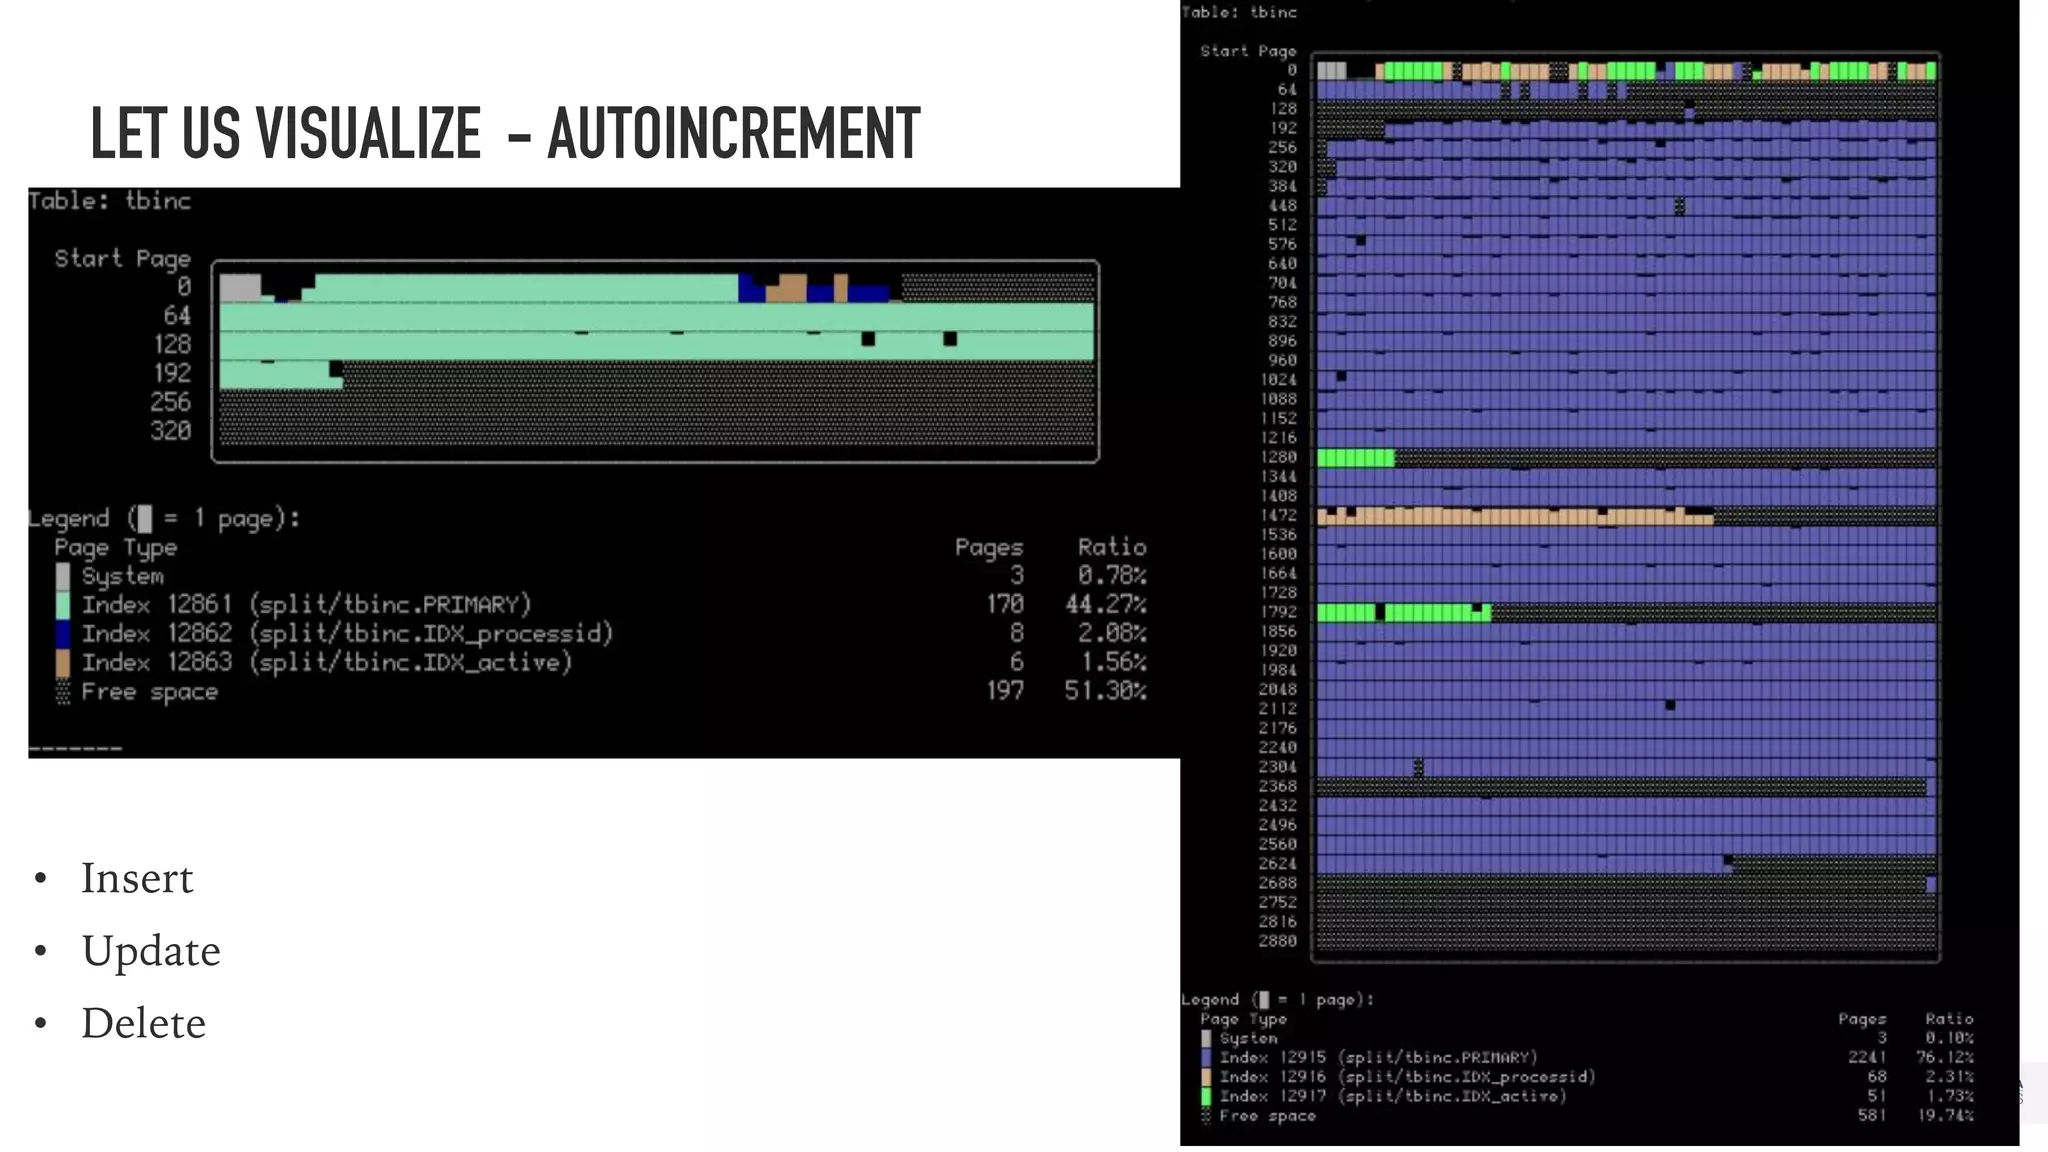Click 'Index 12915 (split/tbinc.PRIMARY)' legend entry

(x=1379, y=1058)
